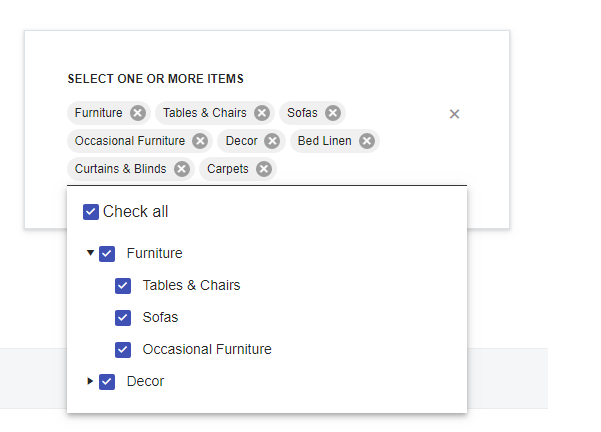Viewport: 601px width, 432px height.
Task: Remove the Furniture chip
Action: [138, 113]
